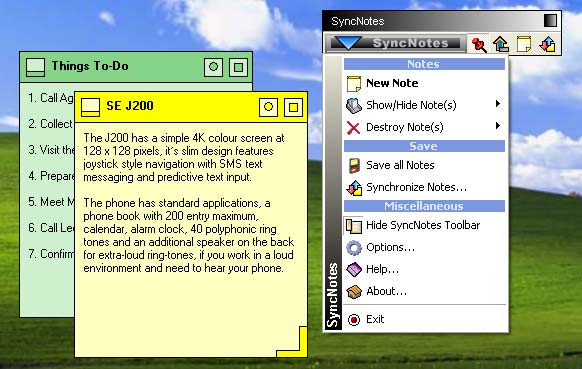Click the '2. Collect' item in Things To-Do

click(50, 124)
